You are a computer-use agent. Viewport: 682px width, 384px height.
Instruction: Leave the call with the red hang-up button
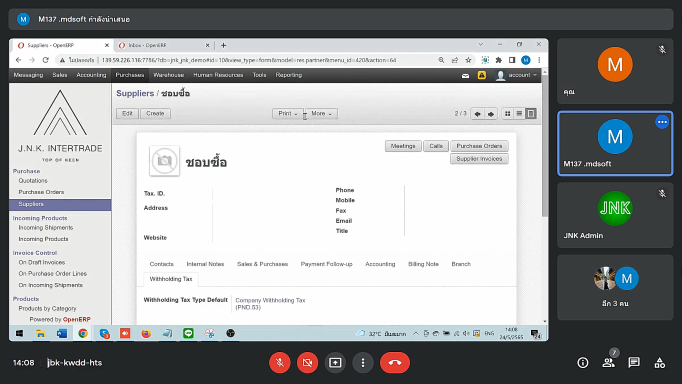click(x=395, y=362)
